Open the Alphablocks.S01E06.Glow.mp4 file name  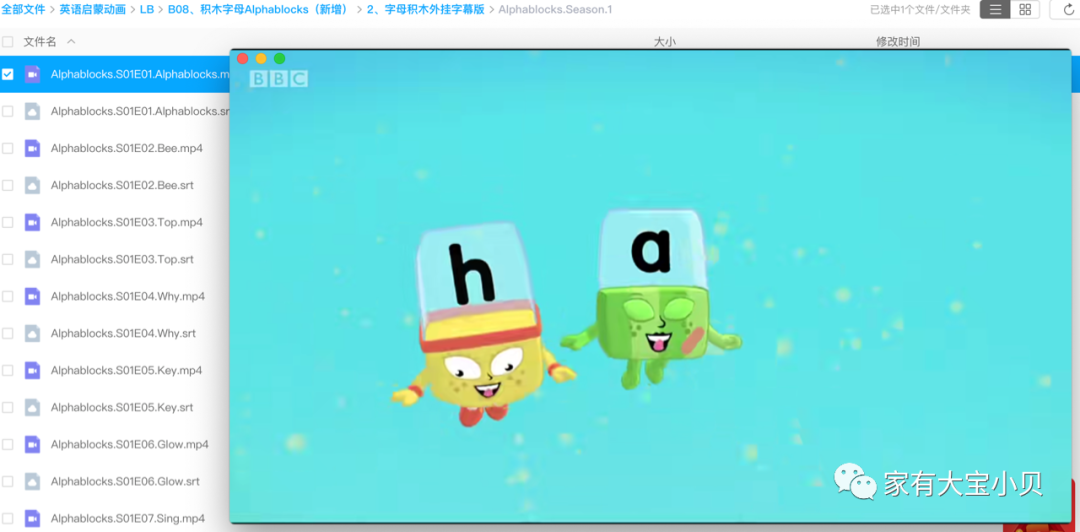pos(129,444)
